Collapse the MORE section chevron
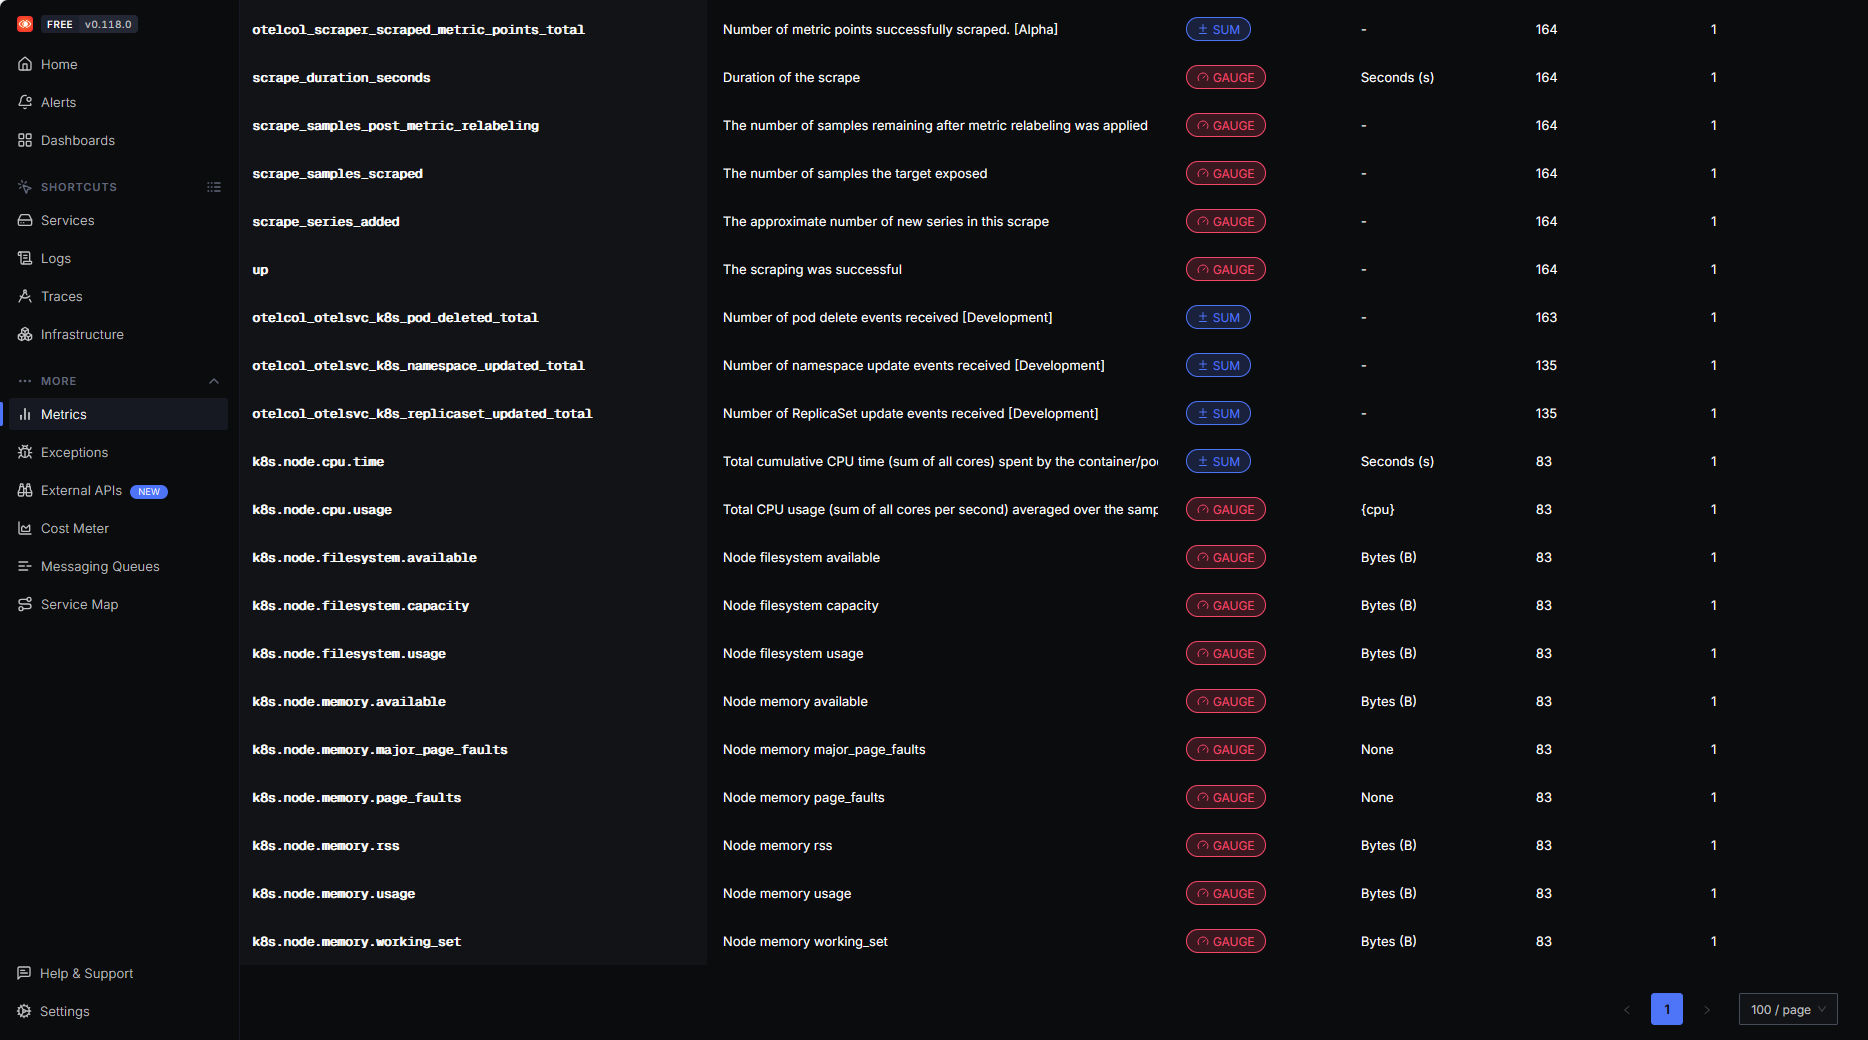1868x1040 pixels. pyautogui.click(x=214, y=380)
